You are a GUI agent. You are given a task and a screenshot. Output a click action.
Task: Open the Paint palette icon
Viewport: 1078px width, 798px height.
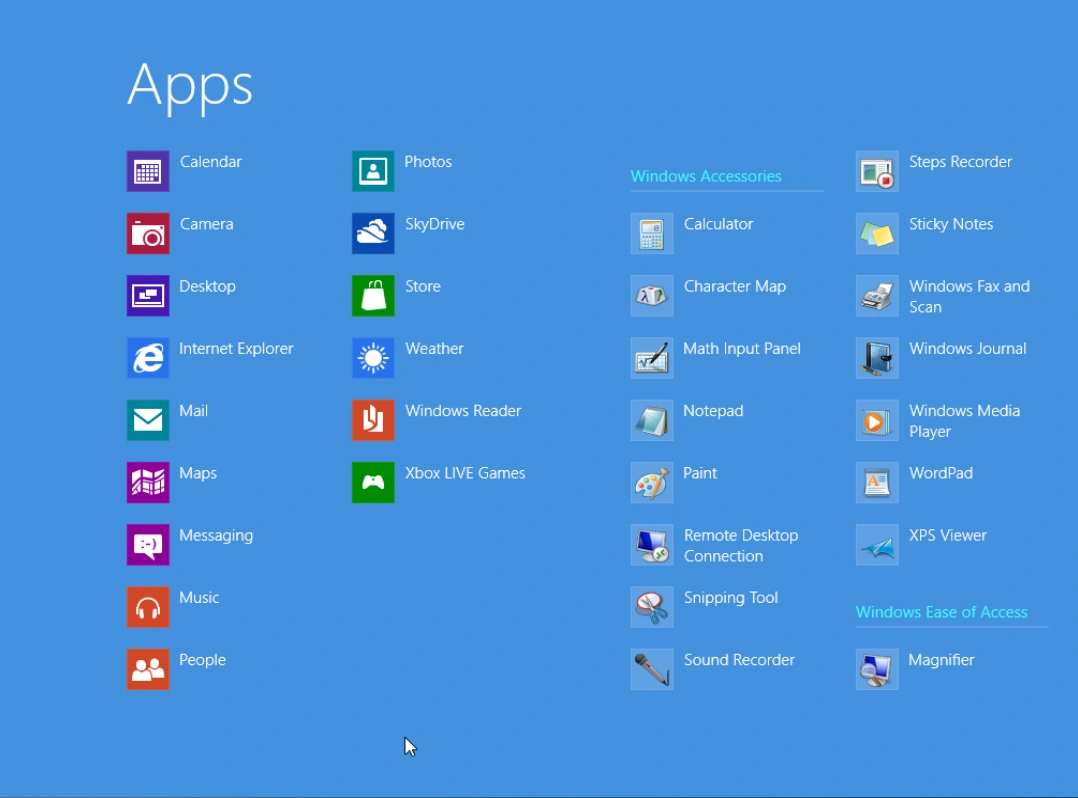click(652, 483)
